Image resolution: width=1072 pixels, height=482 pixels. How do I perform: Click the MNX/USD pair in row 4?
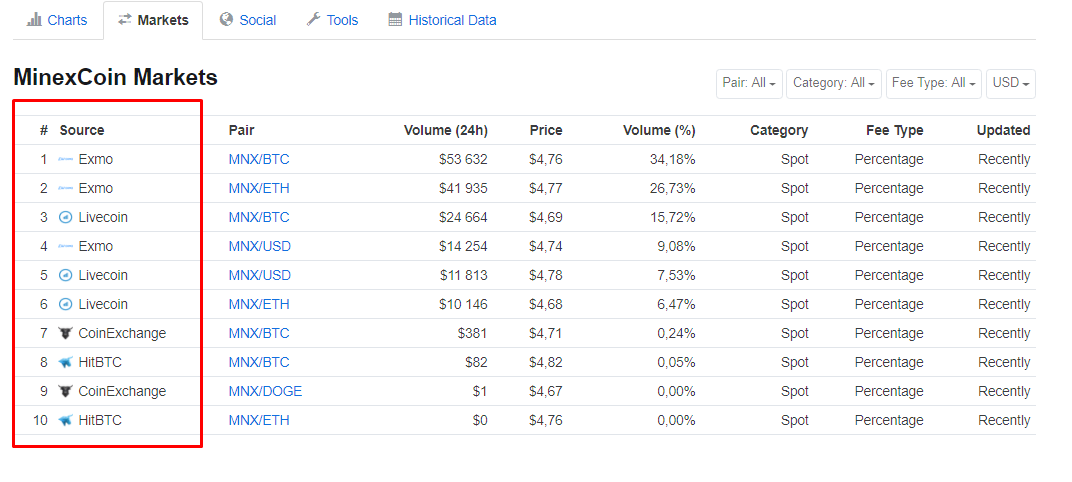pyautogui.click(x=259, y=246)
